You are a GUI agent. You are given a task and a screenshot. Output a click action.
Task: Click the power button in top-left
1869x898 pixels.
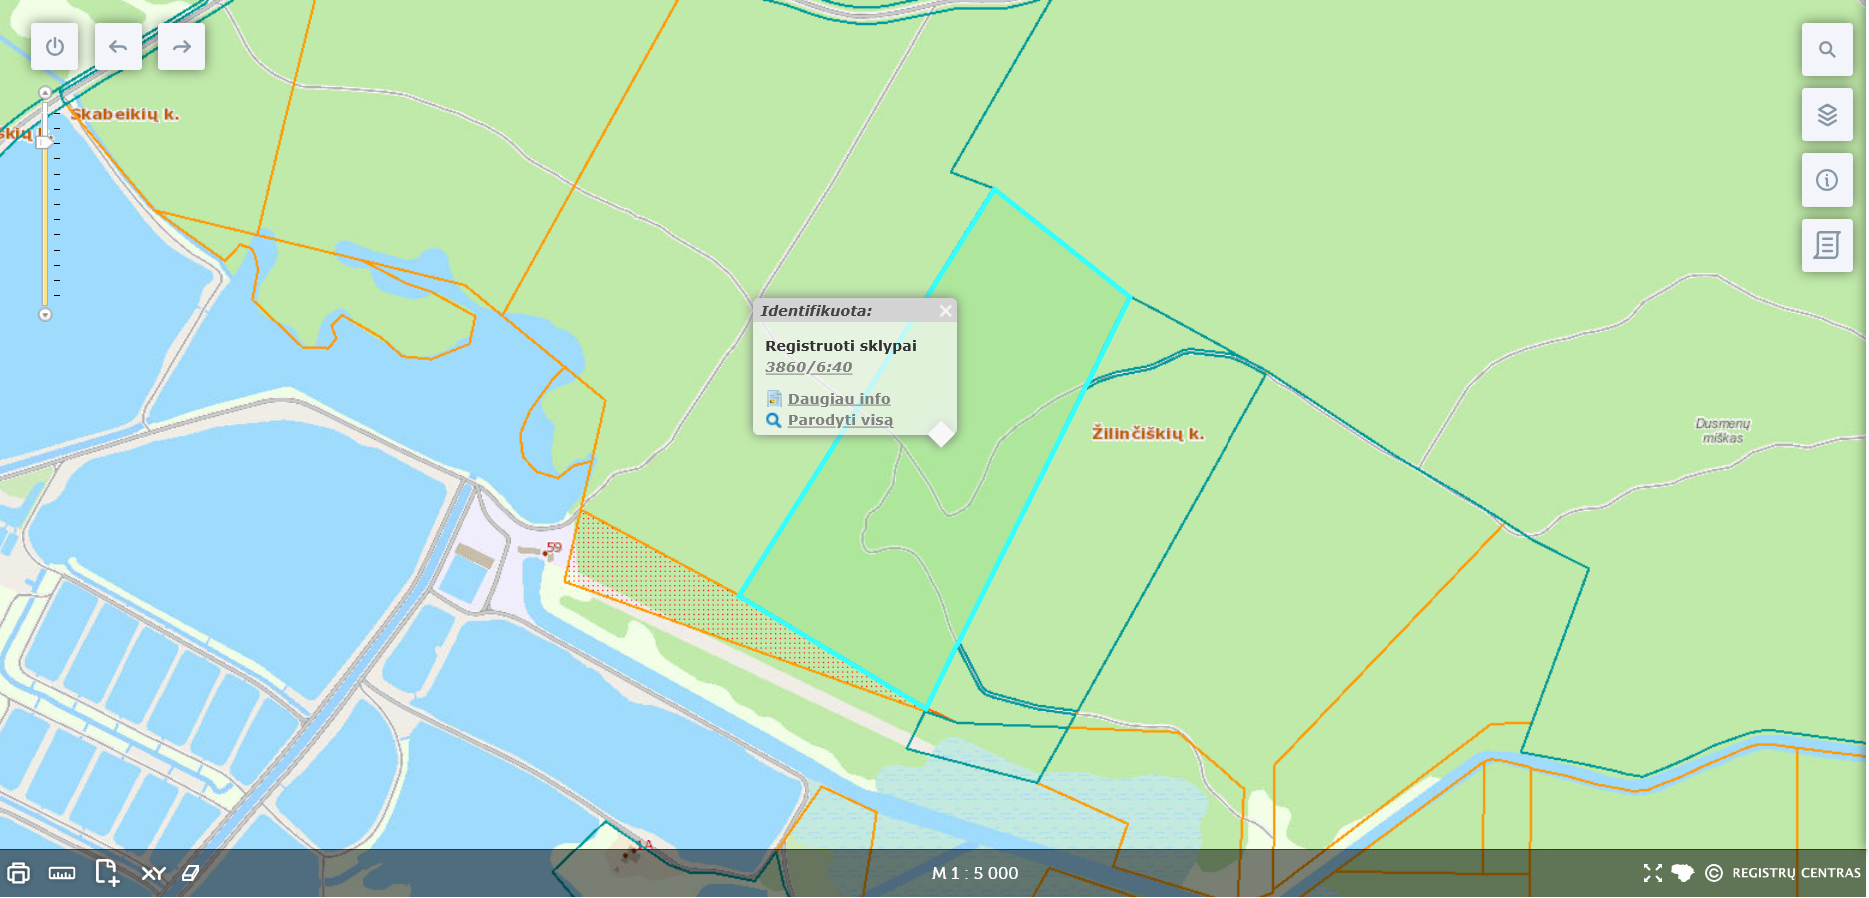point(55,47)
